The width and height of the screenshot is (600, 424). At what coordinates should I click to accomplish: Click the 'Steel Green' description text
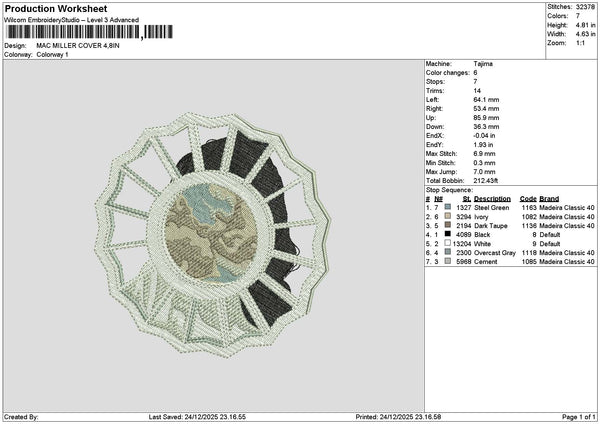pos(491,207)
